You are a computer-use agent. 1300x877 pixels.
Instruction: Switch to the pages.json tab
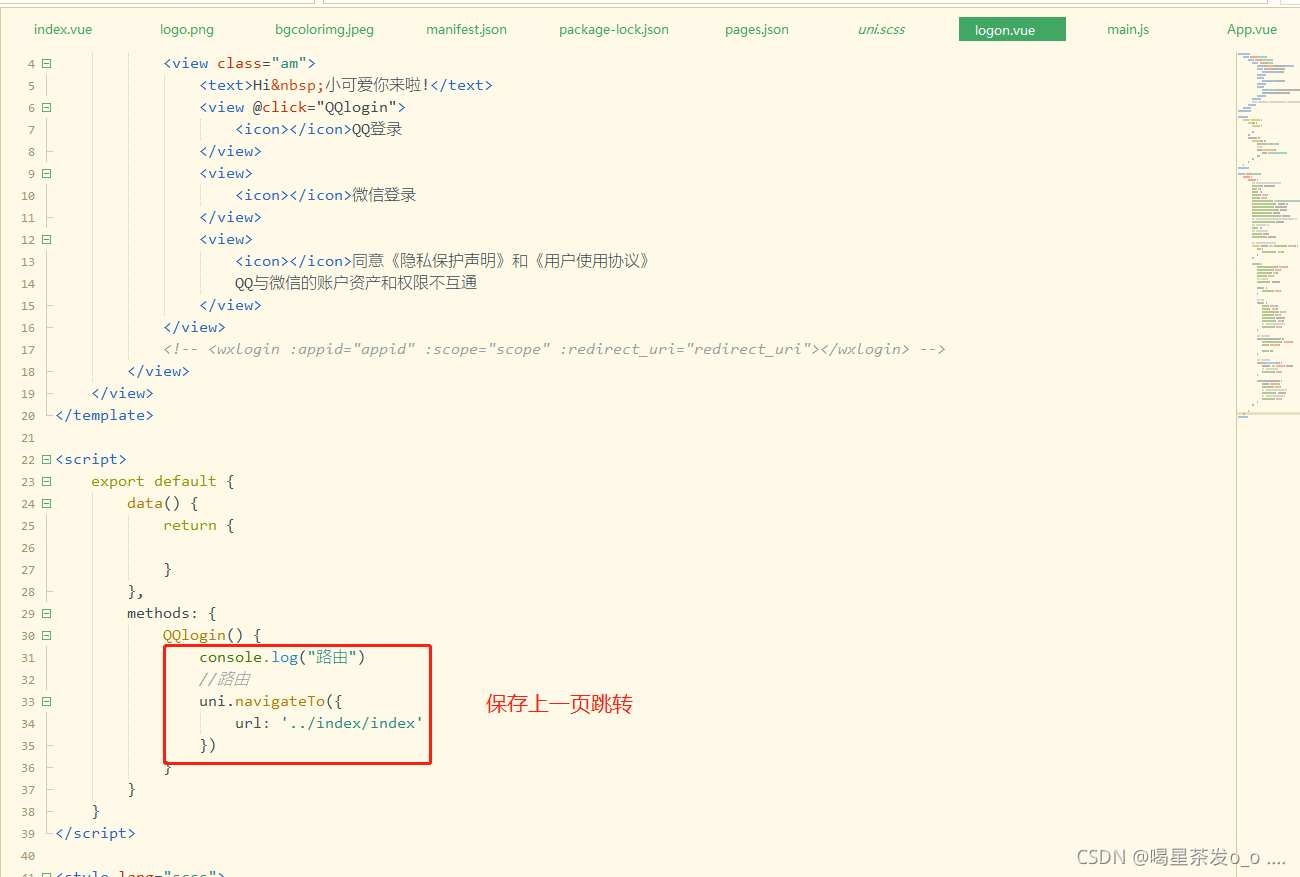[757, 29]
